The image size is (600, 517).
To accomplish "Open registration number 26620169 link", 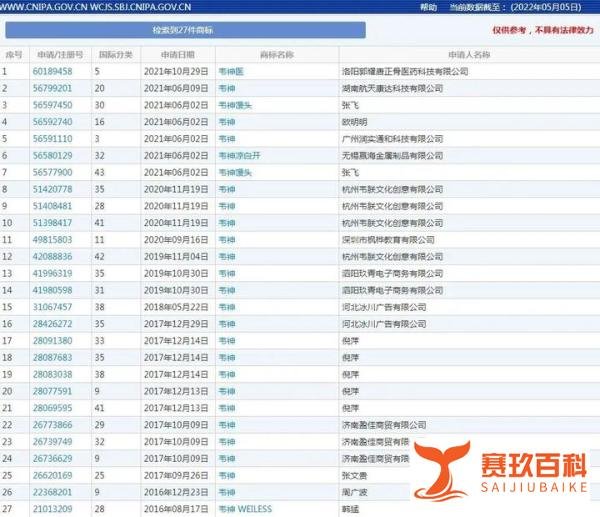I will tap(52, 476).
